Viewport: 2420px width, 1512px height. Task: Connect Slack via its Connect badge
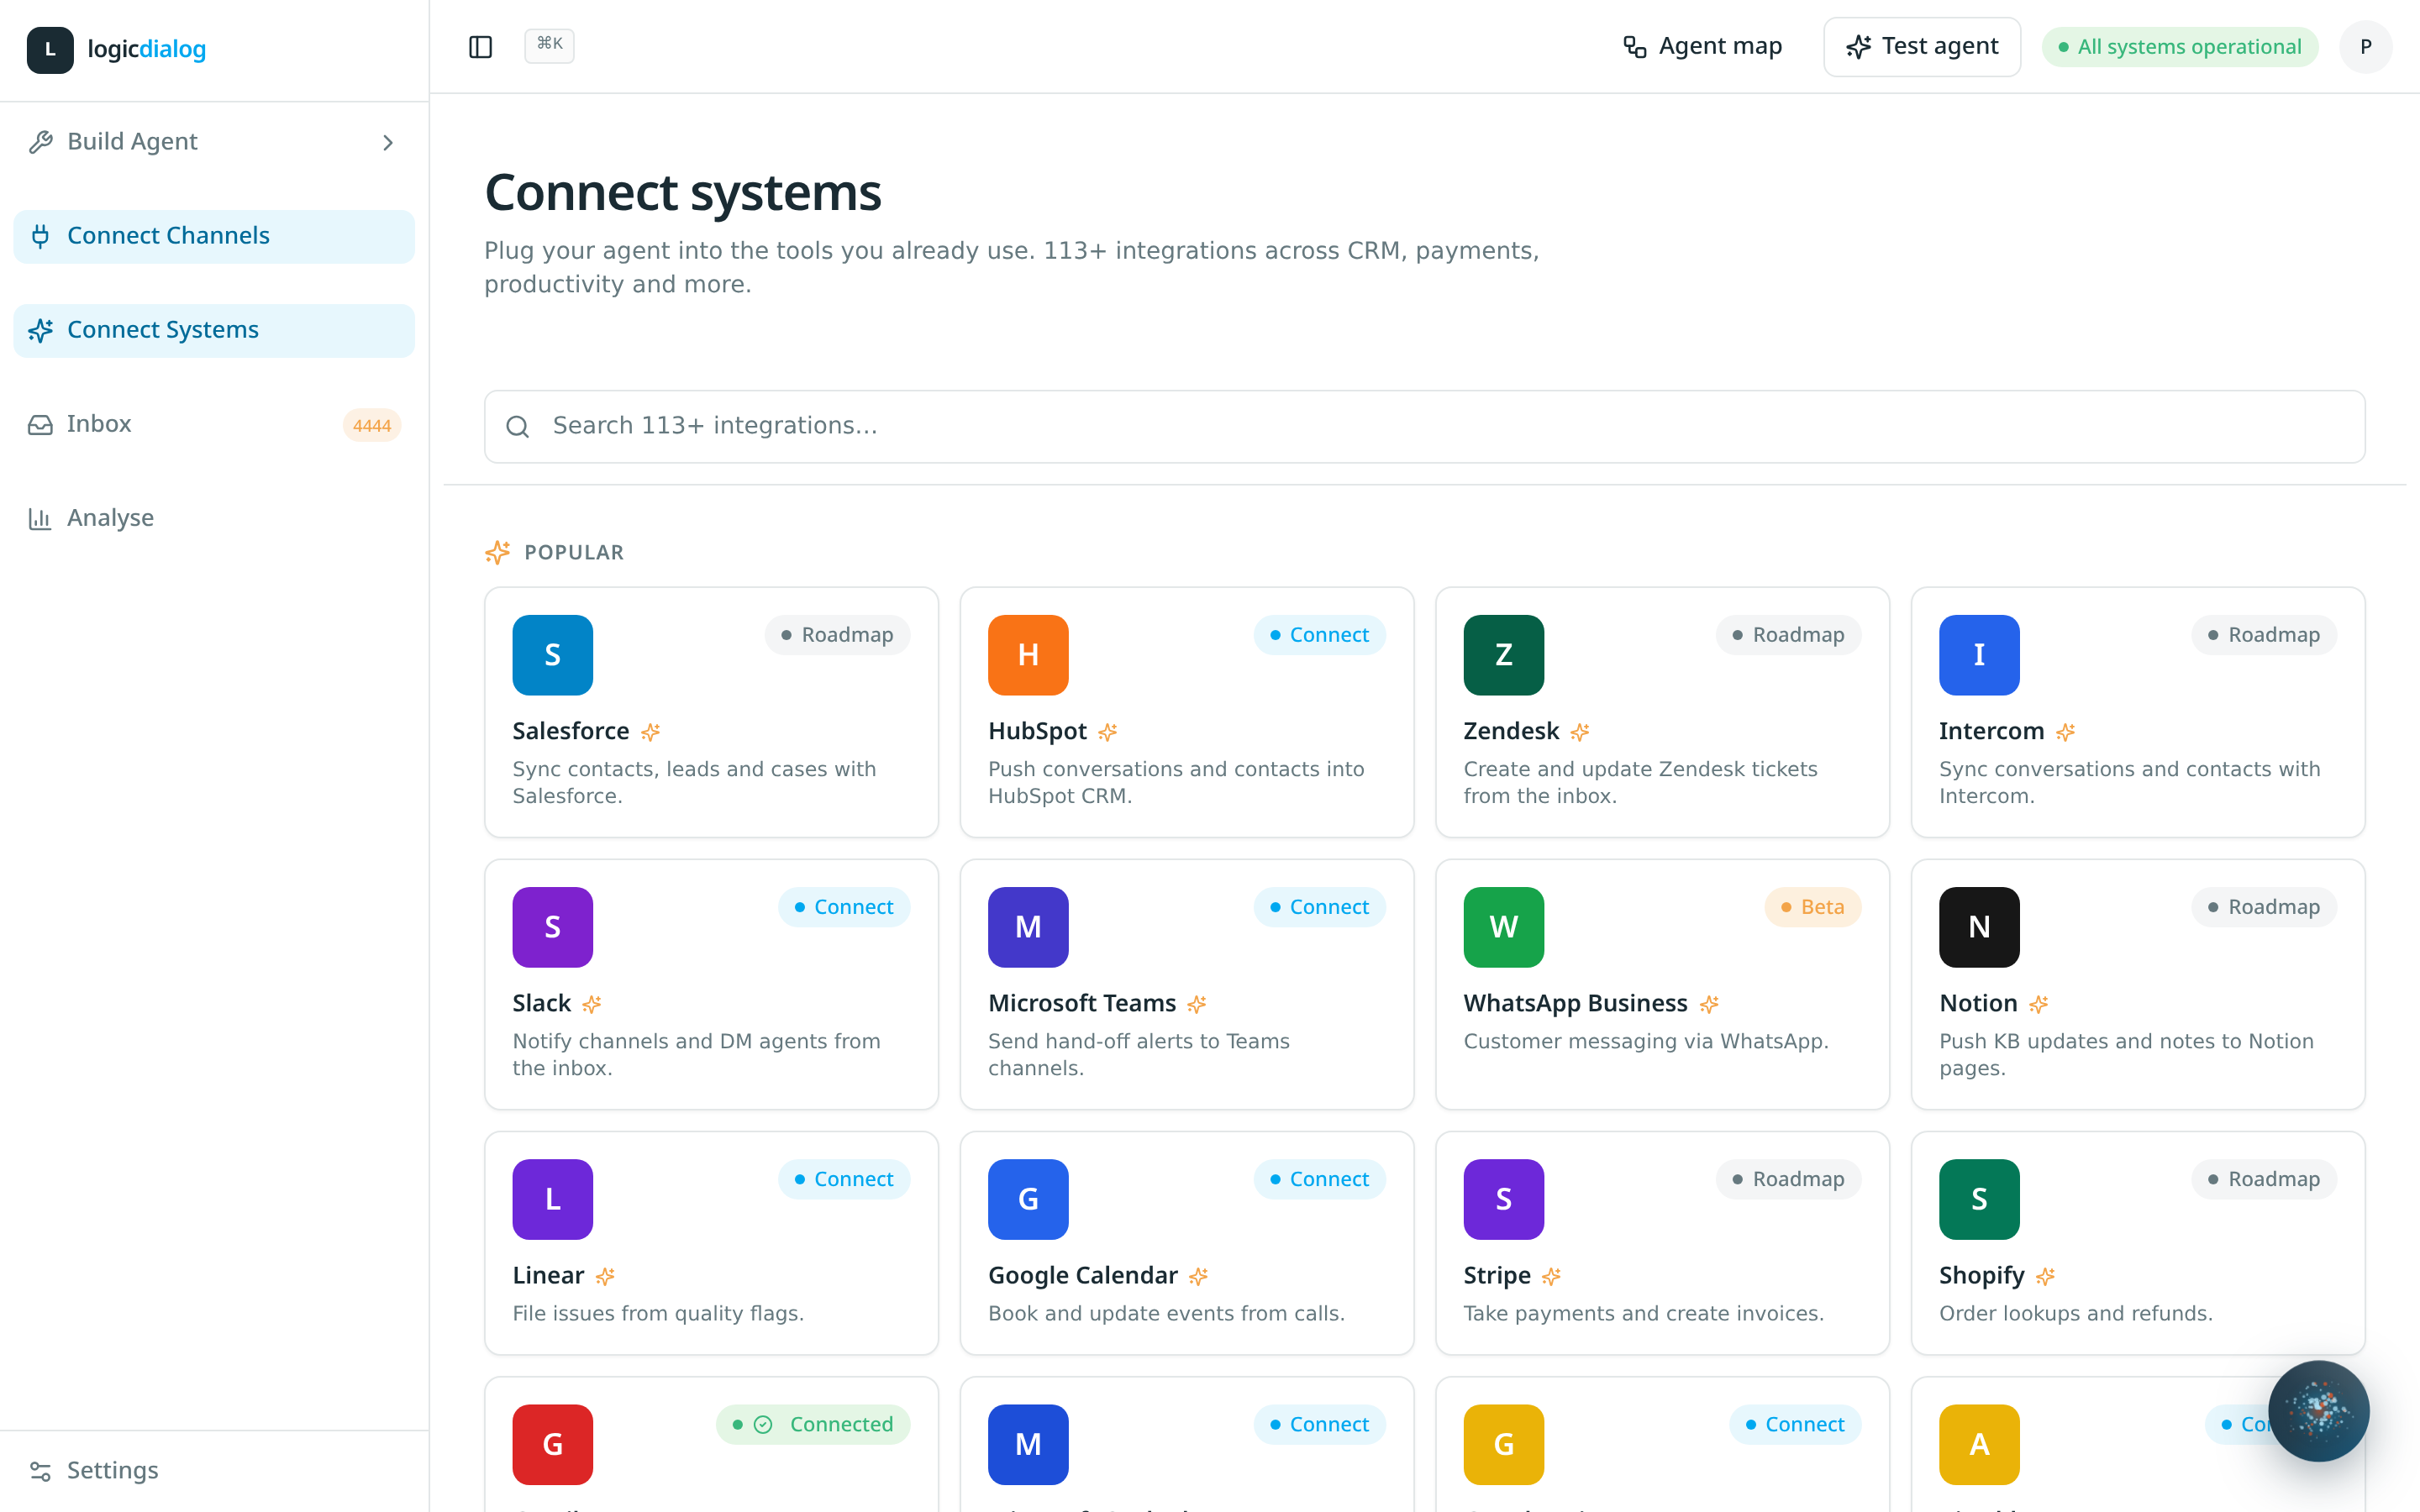[844, 907]
